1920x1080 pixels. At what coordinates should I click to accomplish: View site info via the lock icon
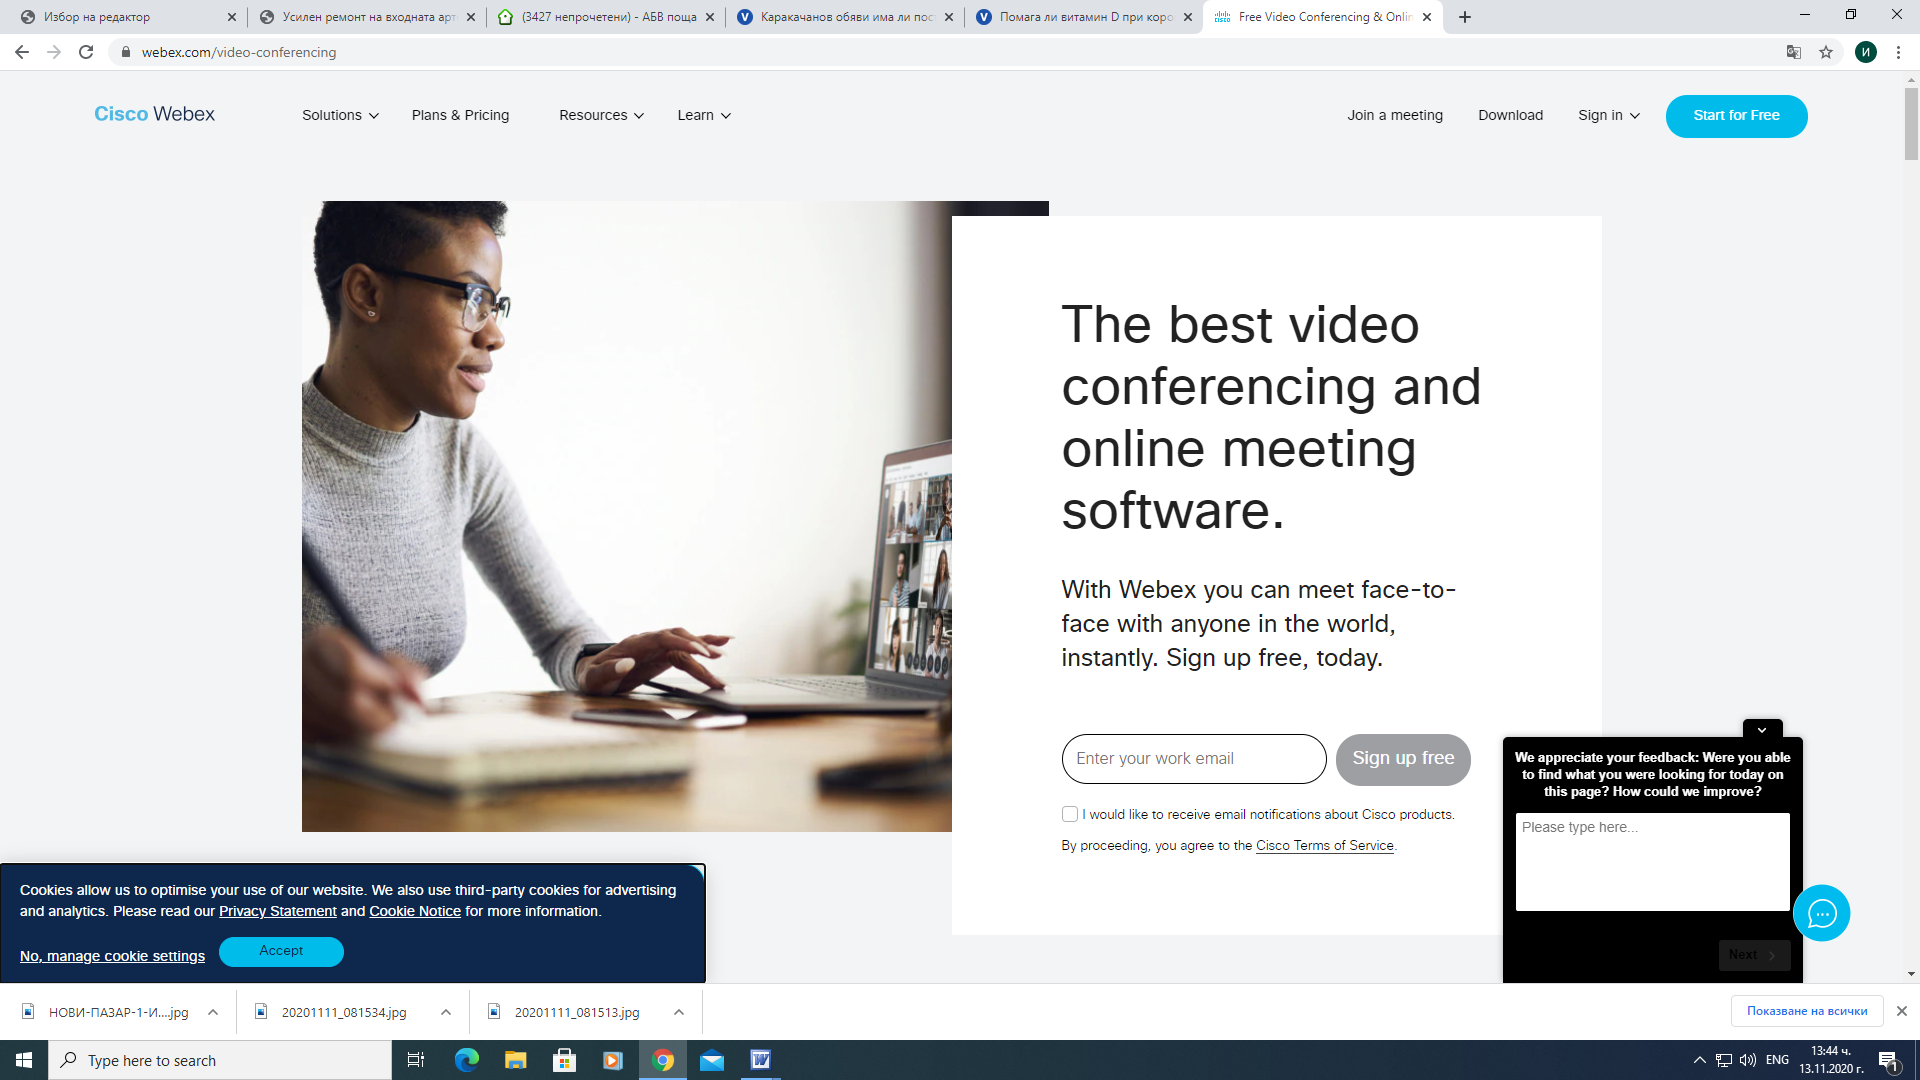pos(126,52)
